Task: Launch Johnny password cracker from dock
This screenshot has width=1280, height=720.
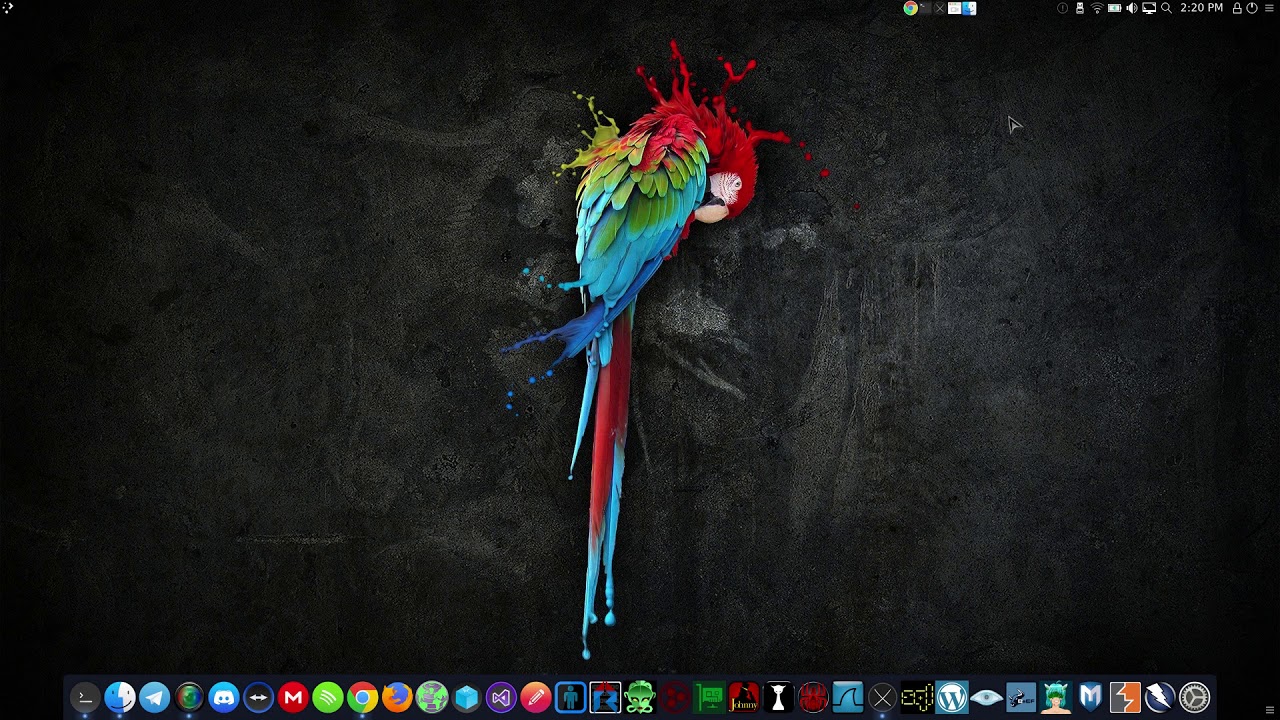Action: tap(744, 697)
